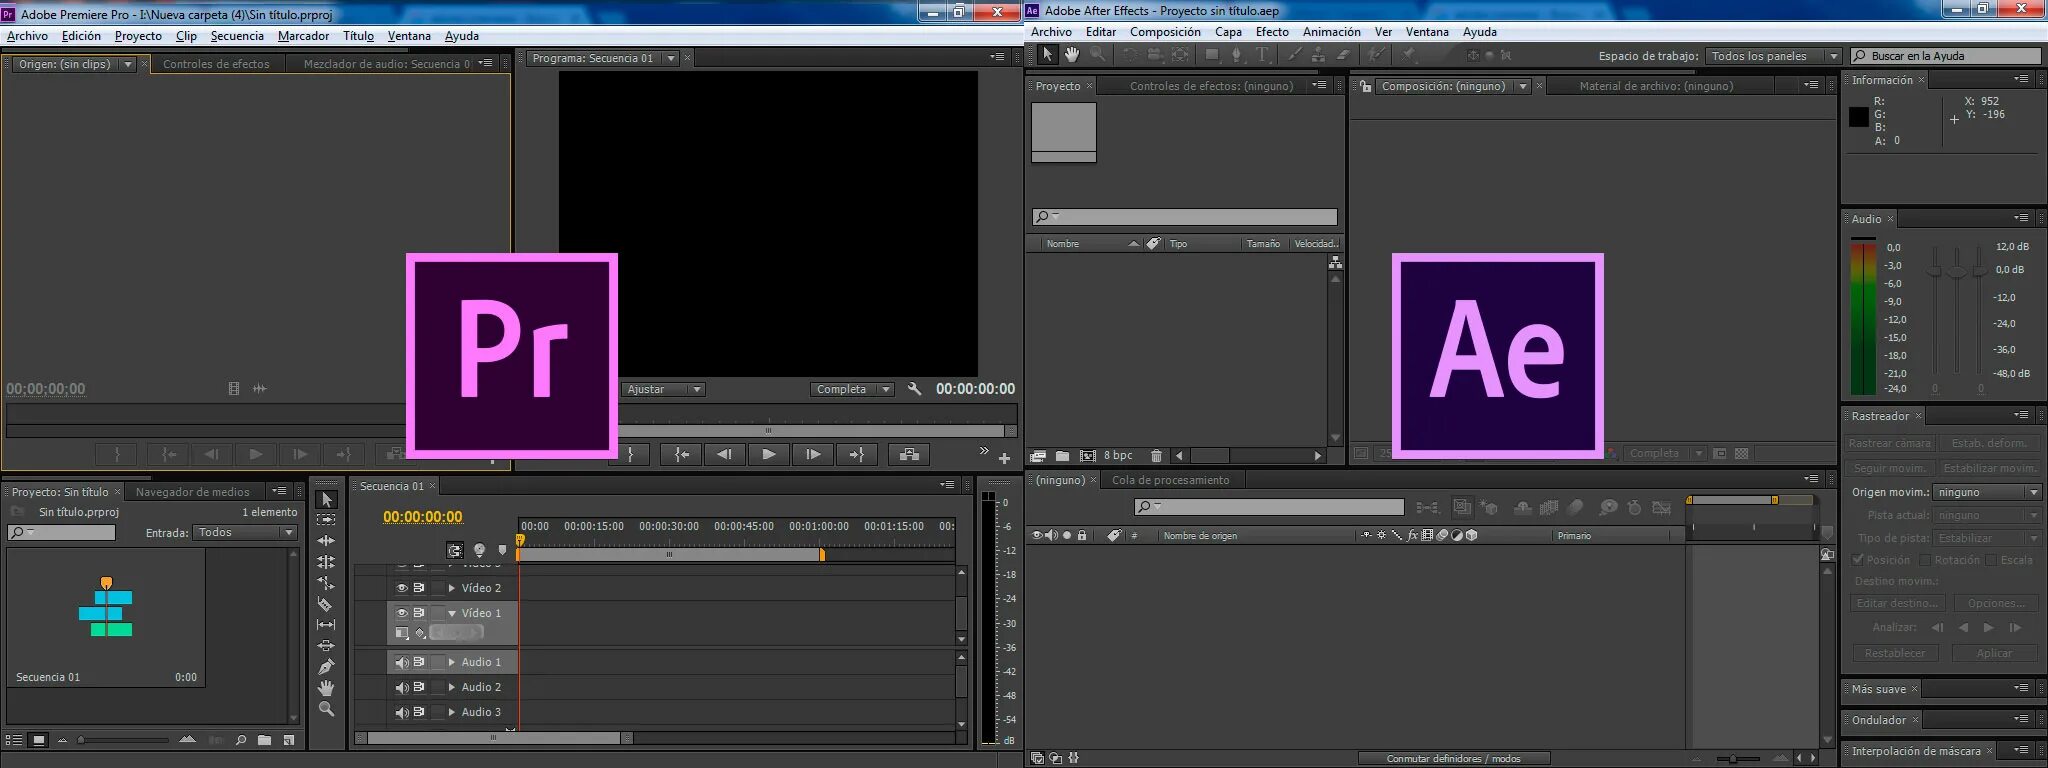Choose the Pen tool in Premiere's tool panel
The height and width of the screenshot is (768, 2048).
[x=326, y=667]
